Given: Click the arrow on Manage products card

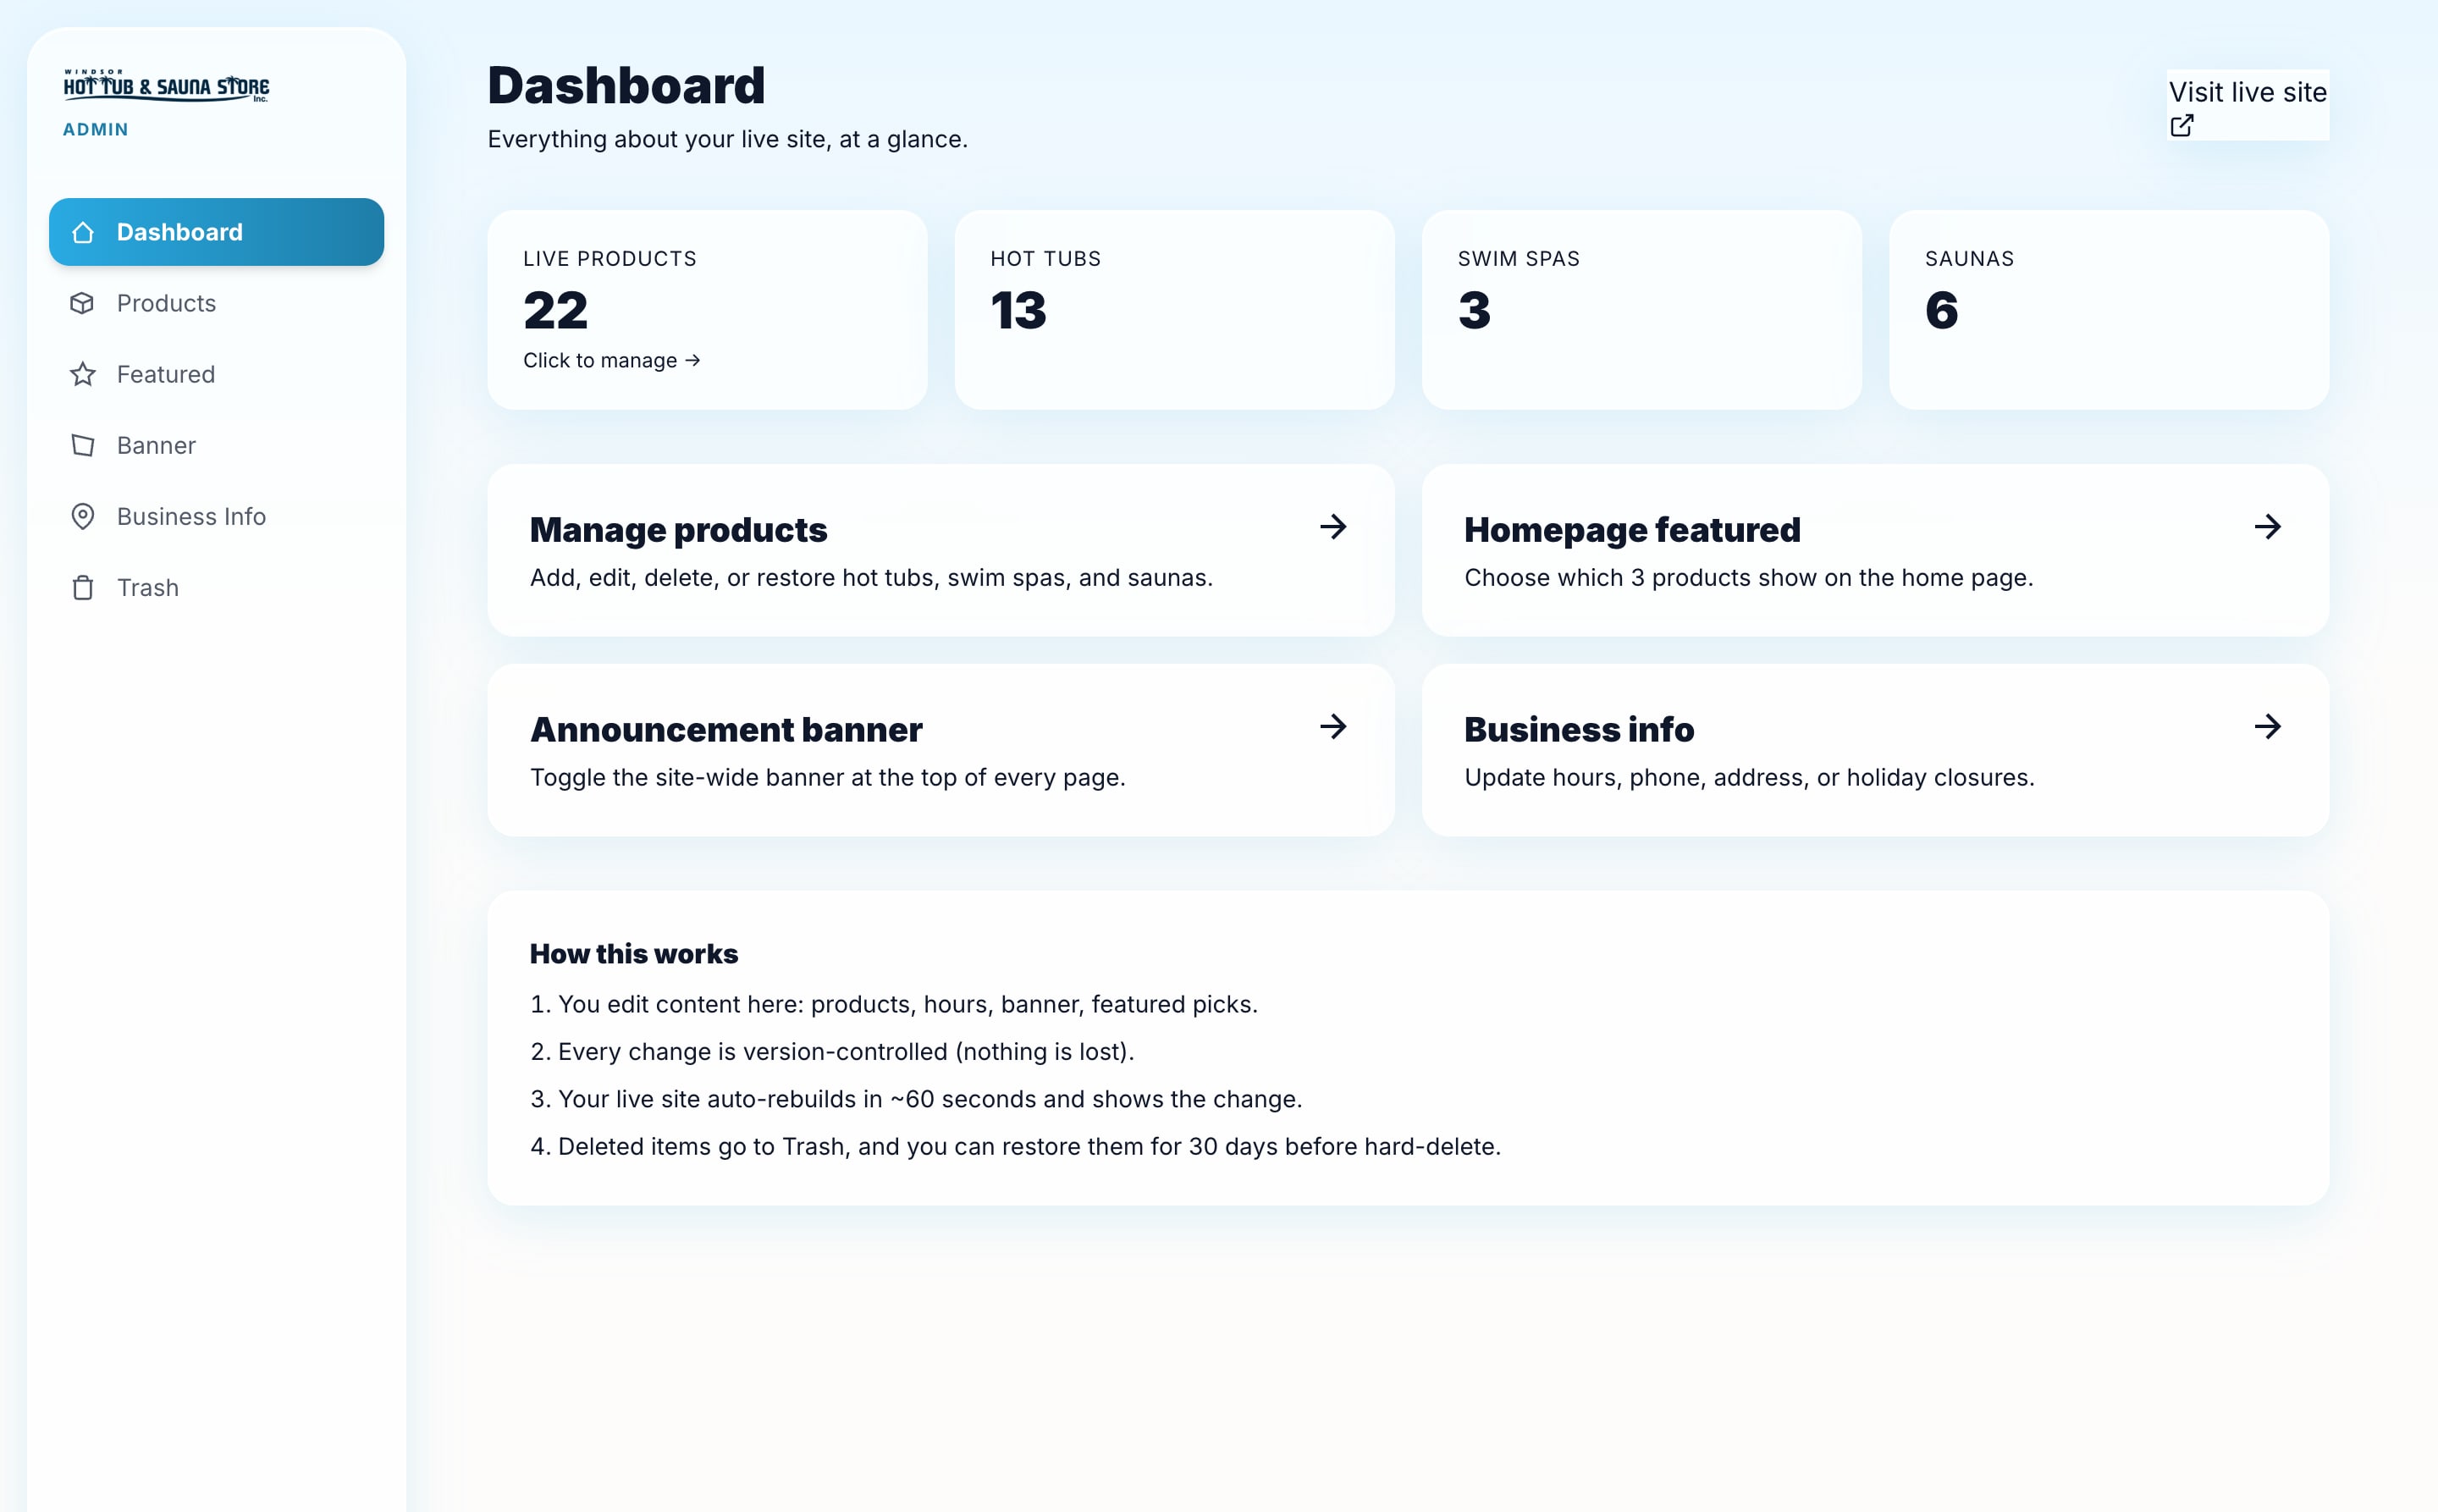Looking at the screenshot, I should (x=1333, y=526).
